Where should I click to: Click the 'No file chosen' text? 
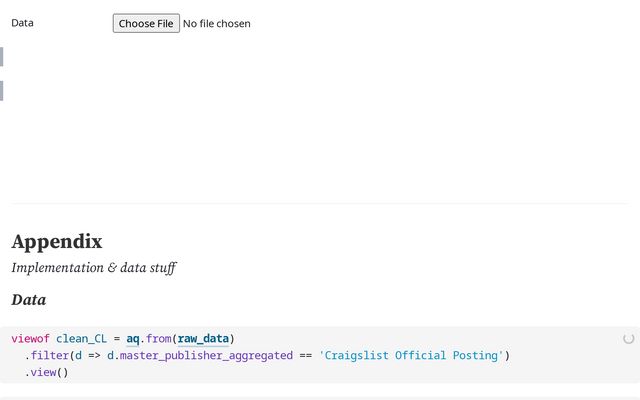(217, 23)
